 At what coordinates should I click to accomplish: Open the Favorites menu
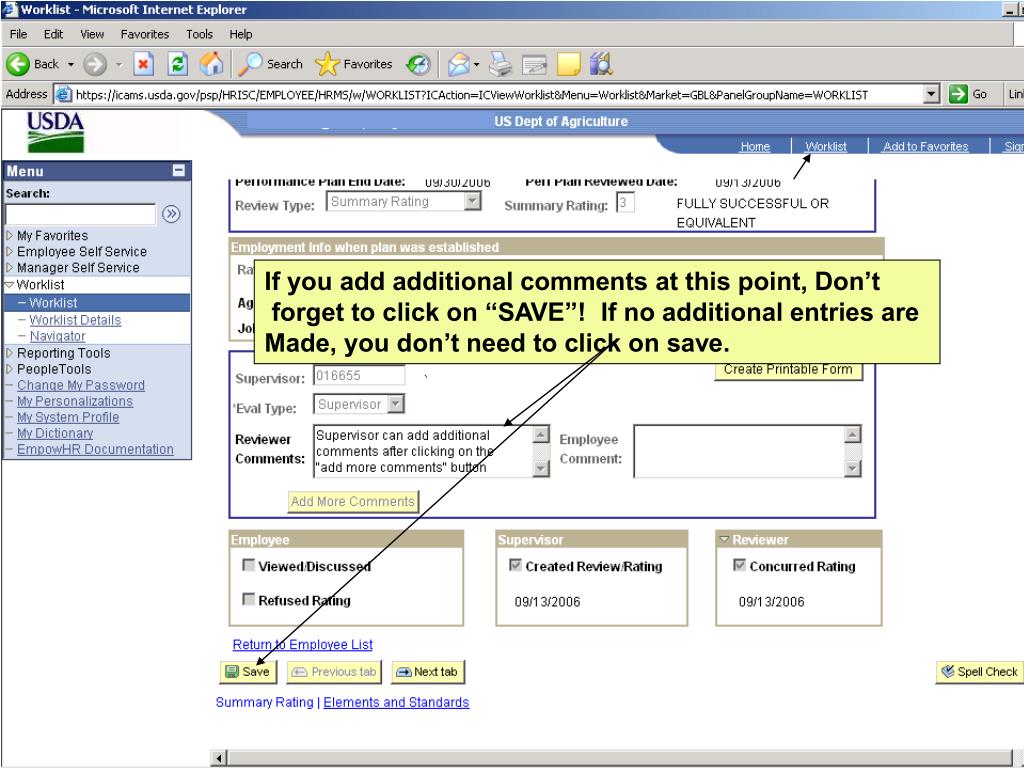[145, 34]
